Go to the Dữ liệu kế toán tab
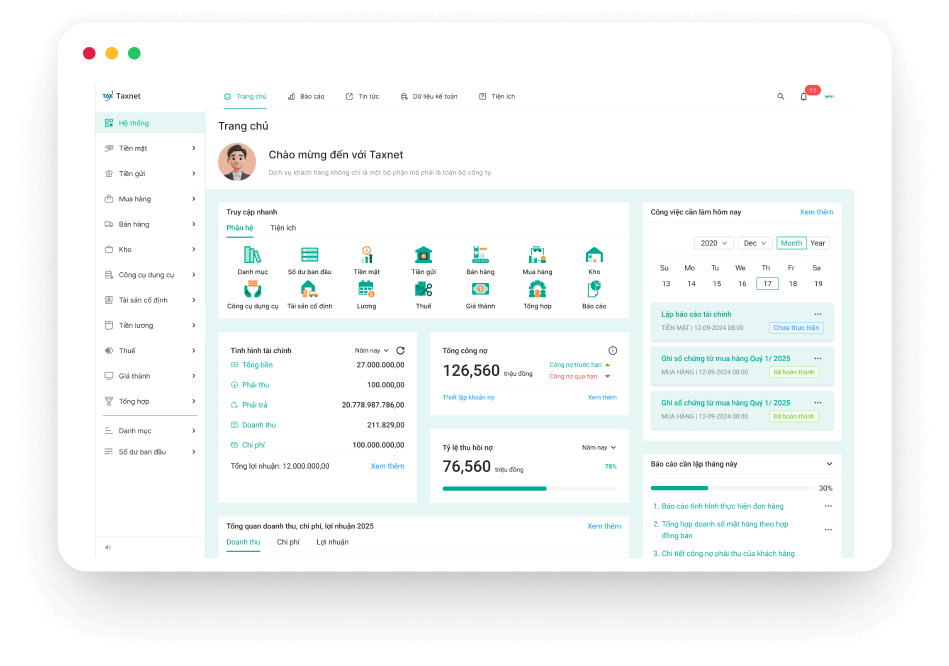The width and height of the screenshot is (949, 666). tap(429, 97)
